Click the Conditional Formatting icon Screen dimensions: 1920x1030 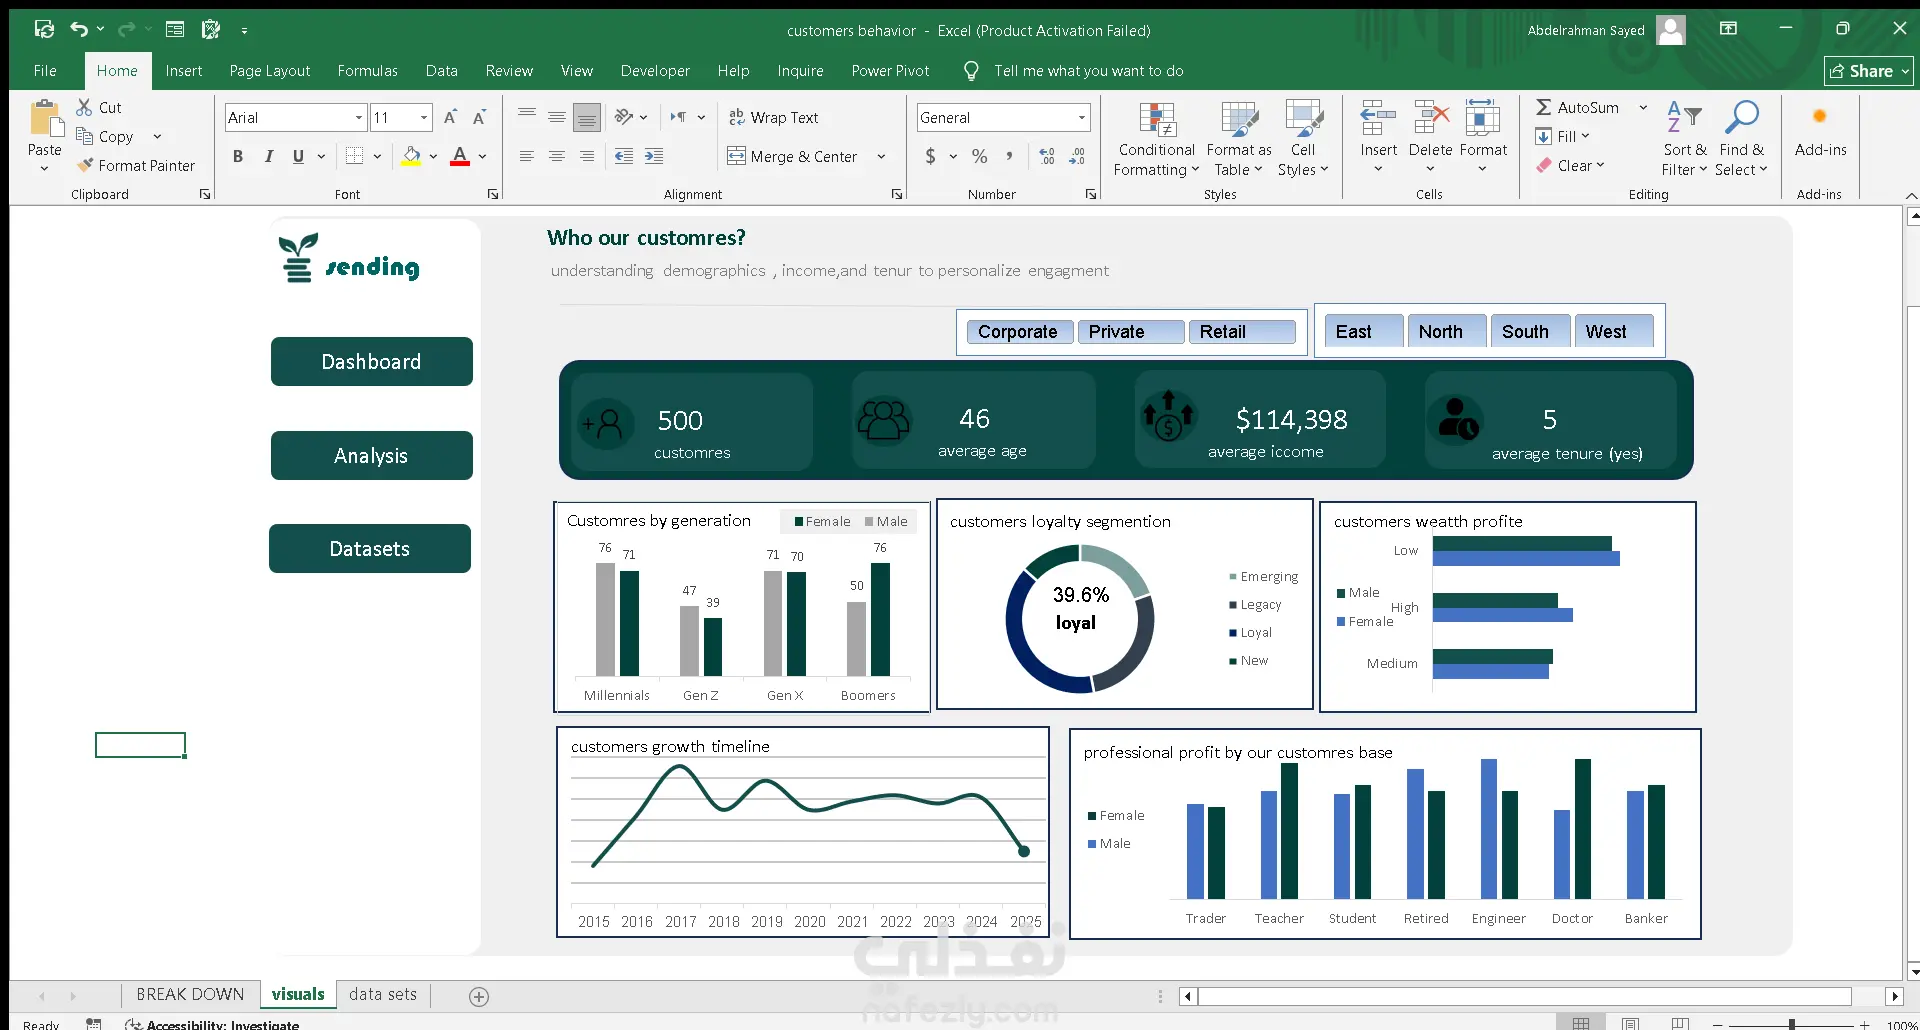click(1156, 120)
